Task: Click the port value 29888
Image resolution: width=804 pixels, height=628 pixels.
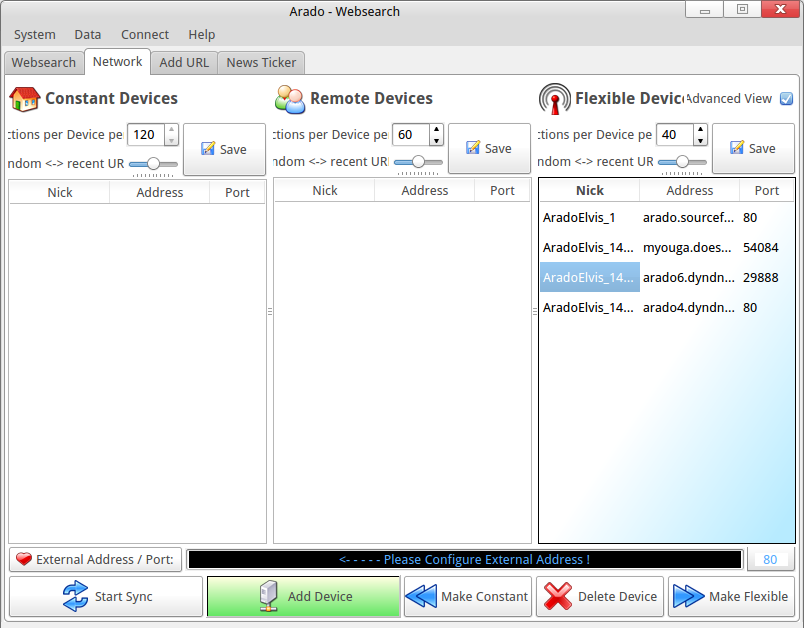Action: pos(760,277)
